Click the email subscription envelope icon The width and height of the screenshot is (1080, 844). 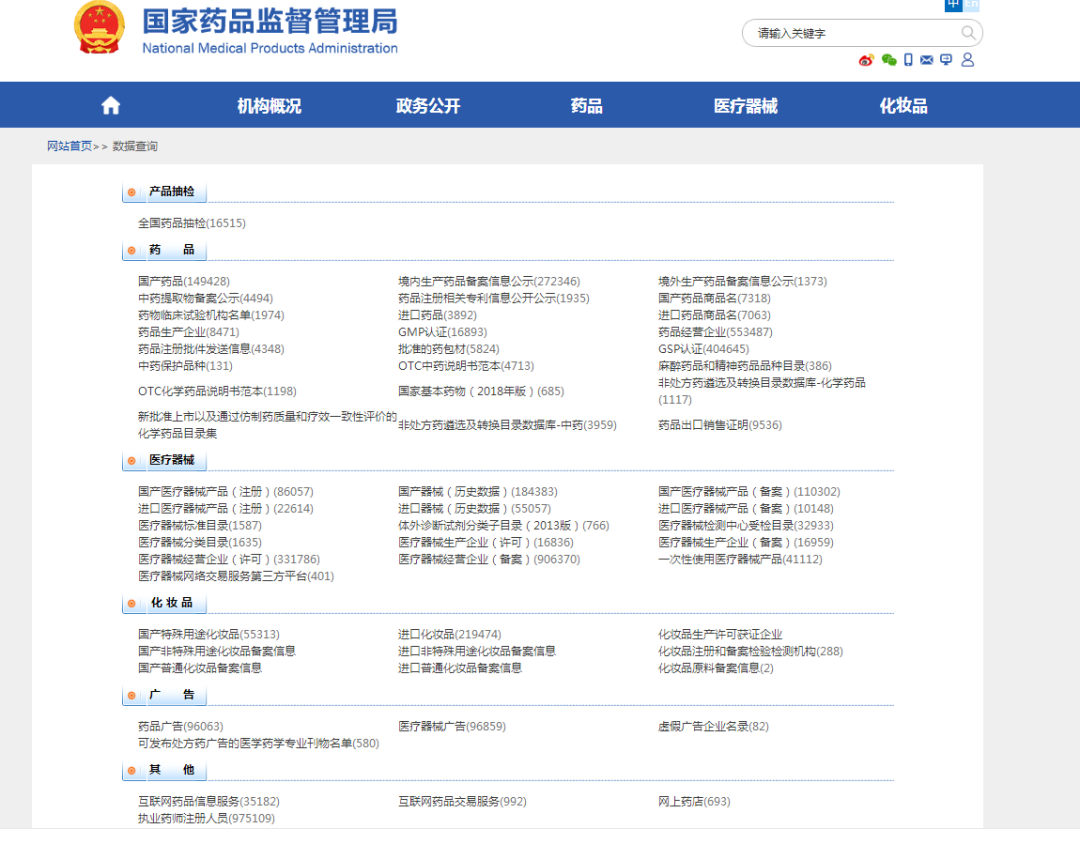coord(926,60)
